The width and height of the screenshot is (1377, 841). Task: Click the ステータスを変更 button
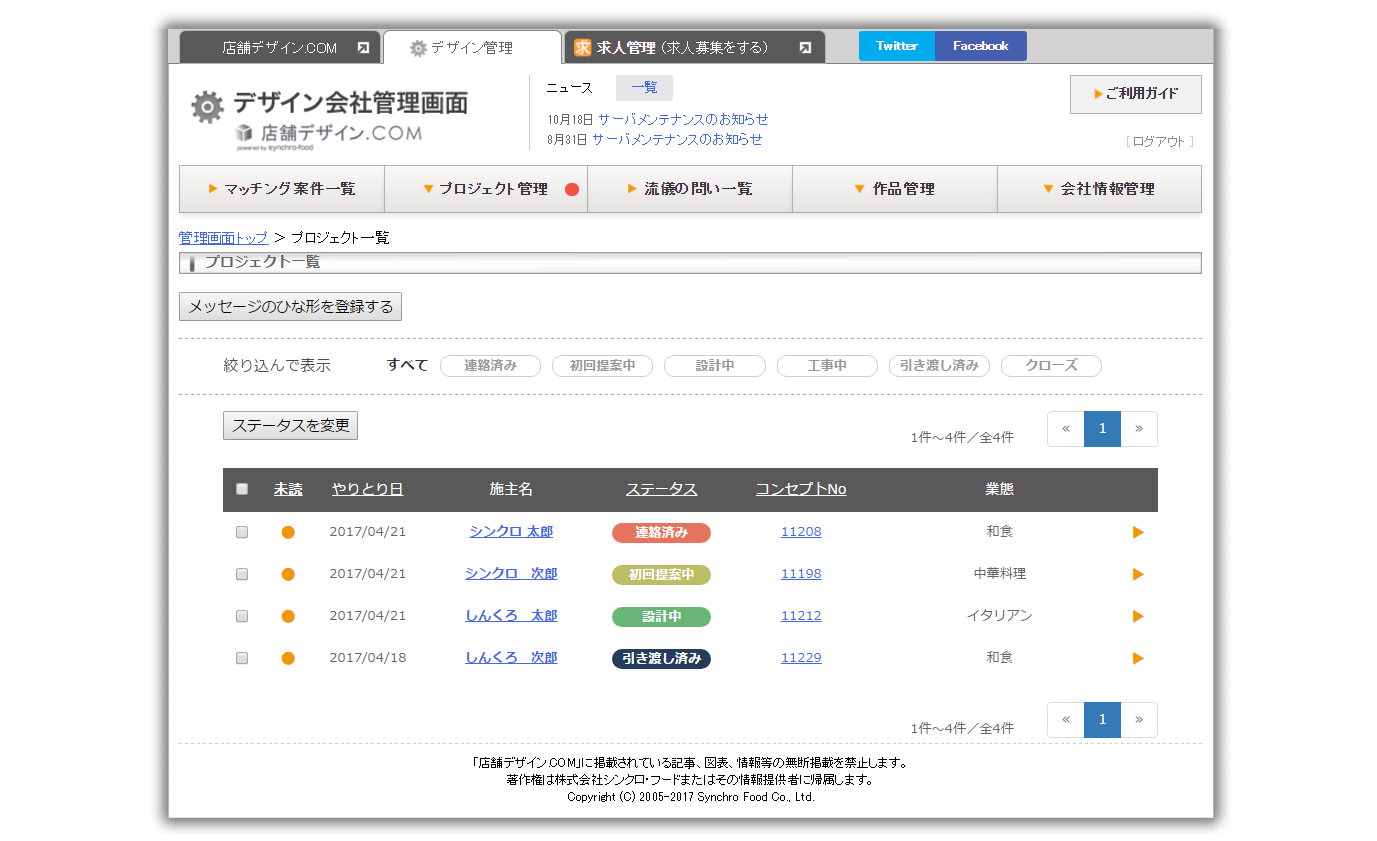tap(290, 425)
